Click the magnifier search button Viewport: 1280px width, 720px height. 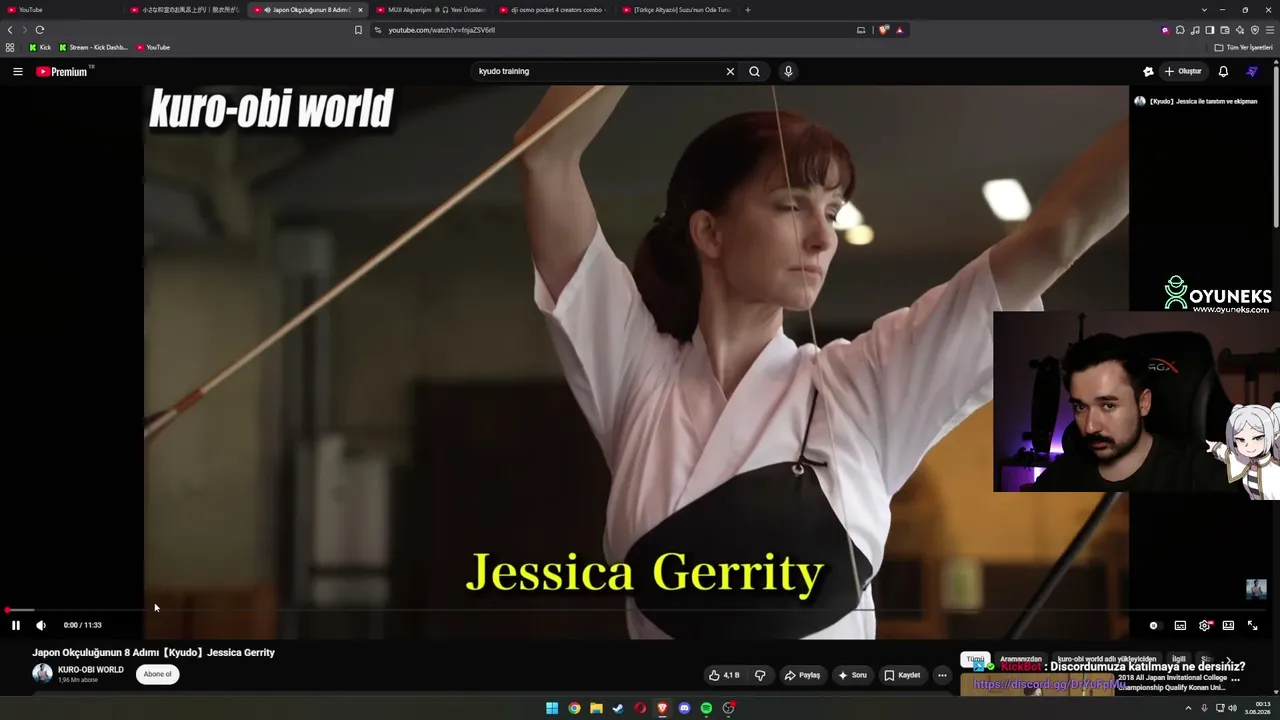(754, 71)
